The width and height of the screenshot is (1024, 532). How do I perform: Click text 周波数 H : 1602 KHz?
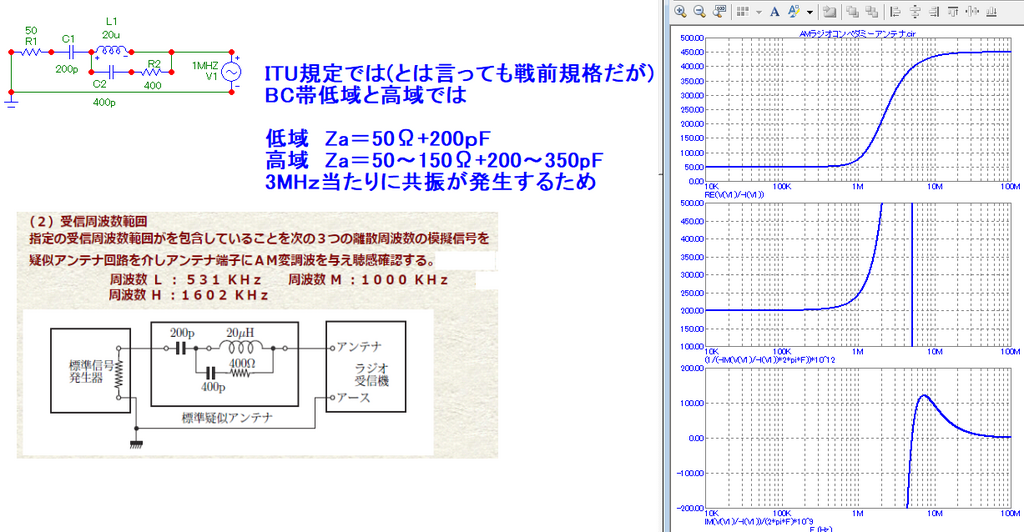click(189, 295)
